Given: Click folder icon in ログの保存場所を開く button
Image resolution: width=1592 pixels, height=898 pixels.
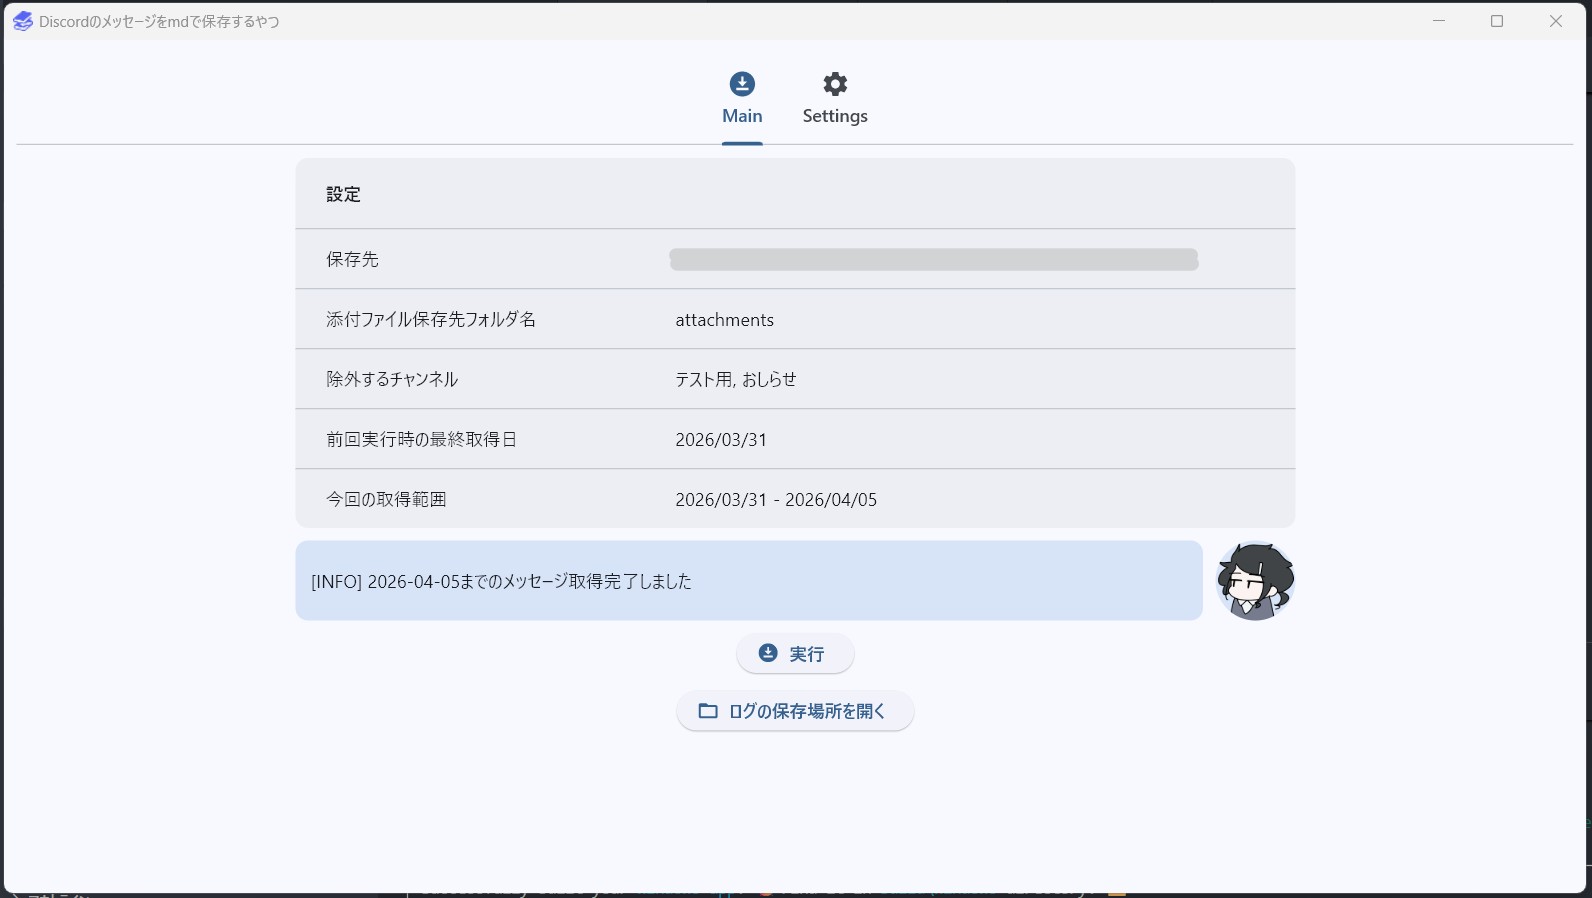Looking at the screenshot, I should click(x=708, y=711).
